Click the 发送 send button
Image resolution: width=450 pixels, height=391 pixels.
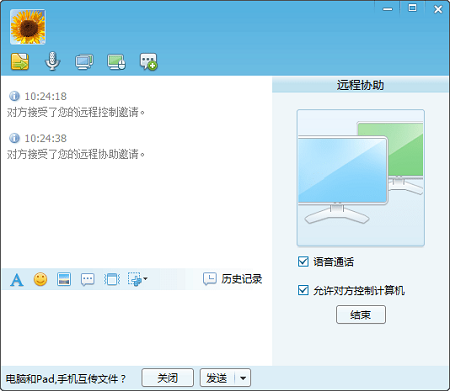pos(217,378)
